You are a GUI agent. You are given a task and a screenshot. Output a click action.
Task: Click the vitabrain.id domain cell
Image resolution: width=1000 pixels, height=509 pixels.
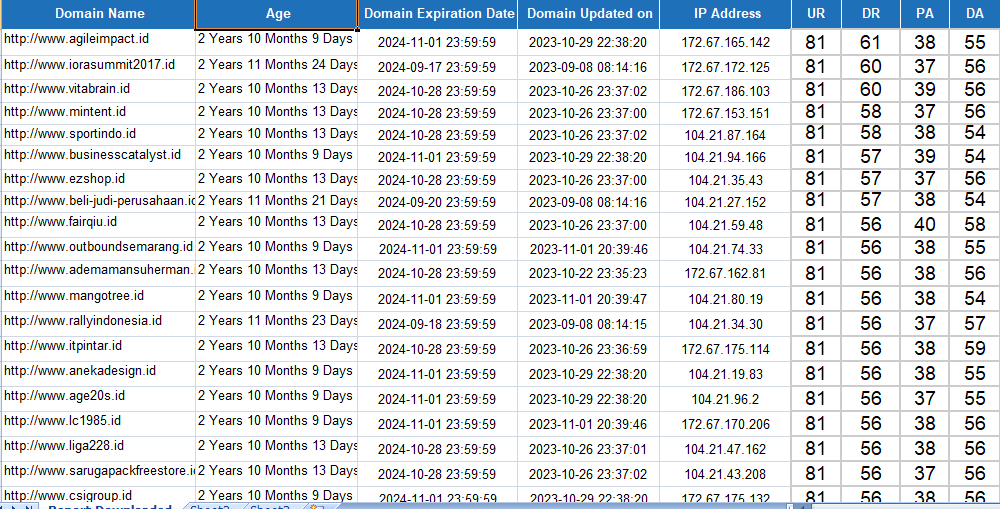click(68, 88)
